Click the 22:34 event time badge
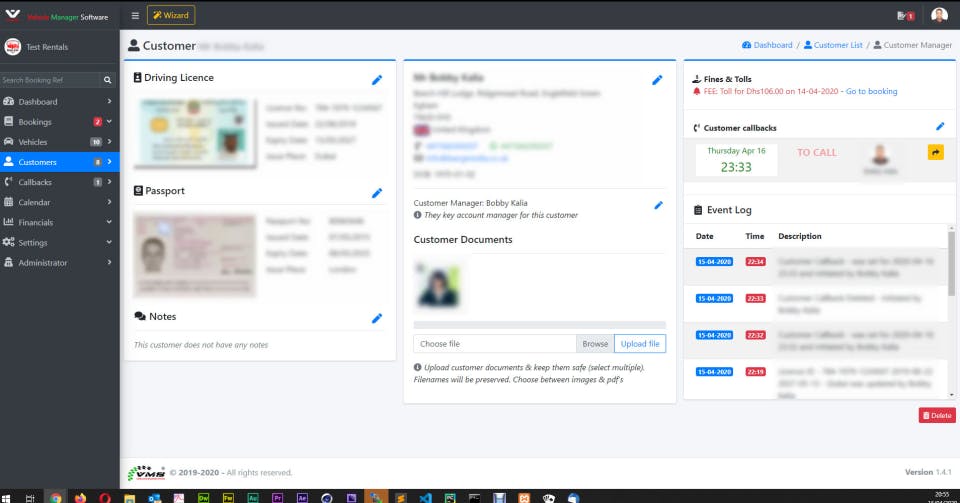The height and width of the screenshot is (503, 960). (x=755, y=262)
